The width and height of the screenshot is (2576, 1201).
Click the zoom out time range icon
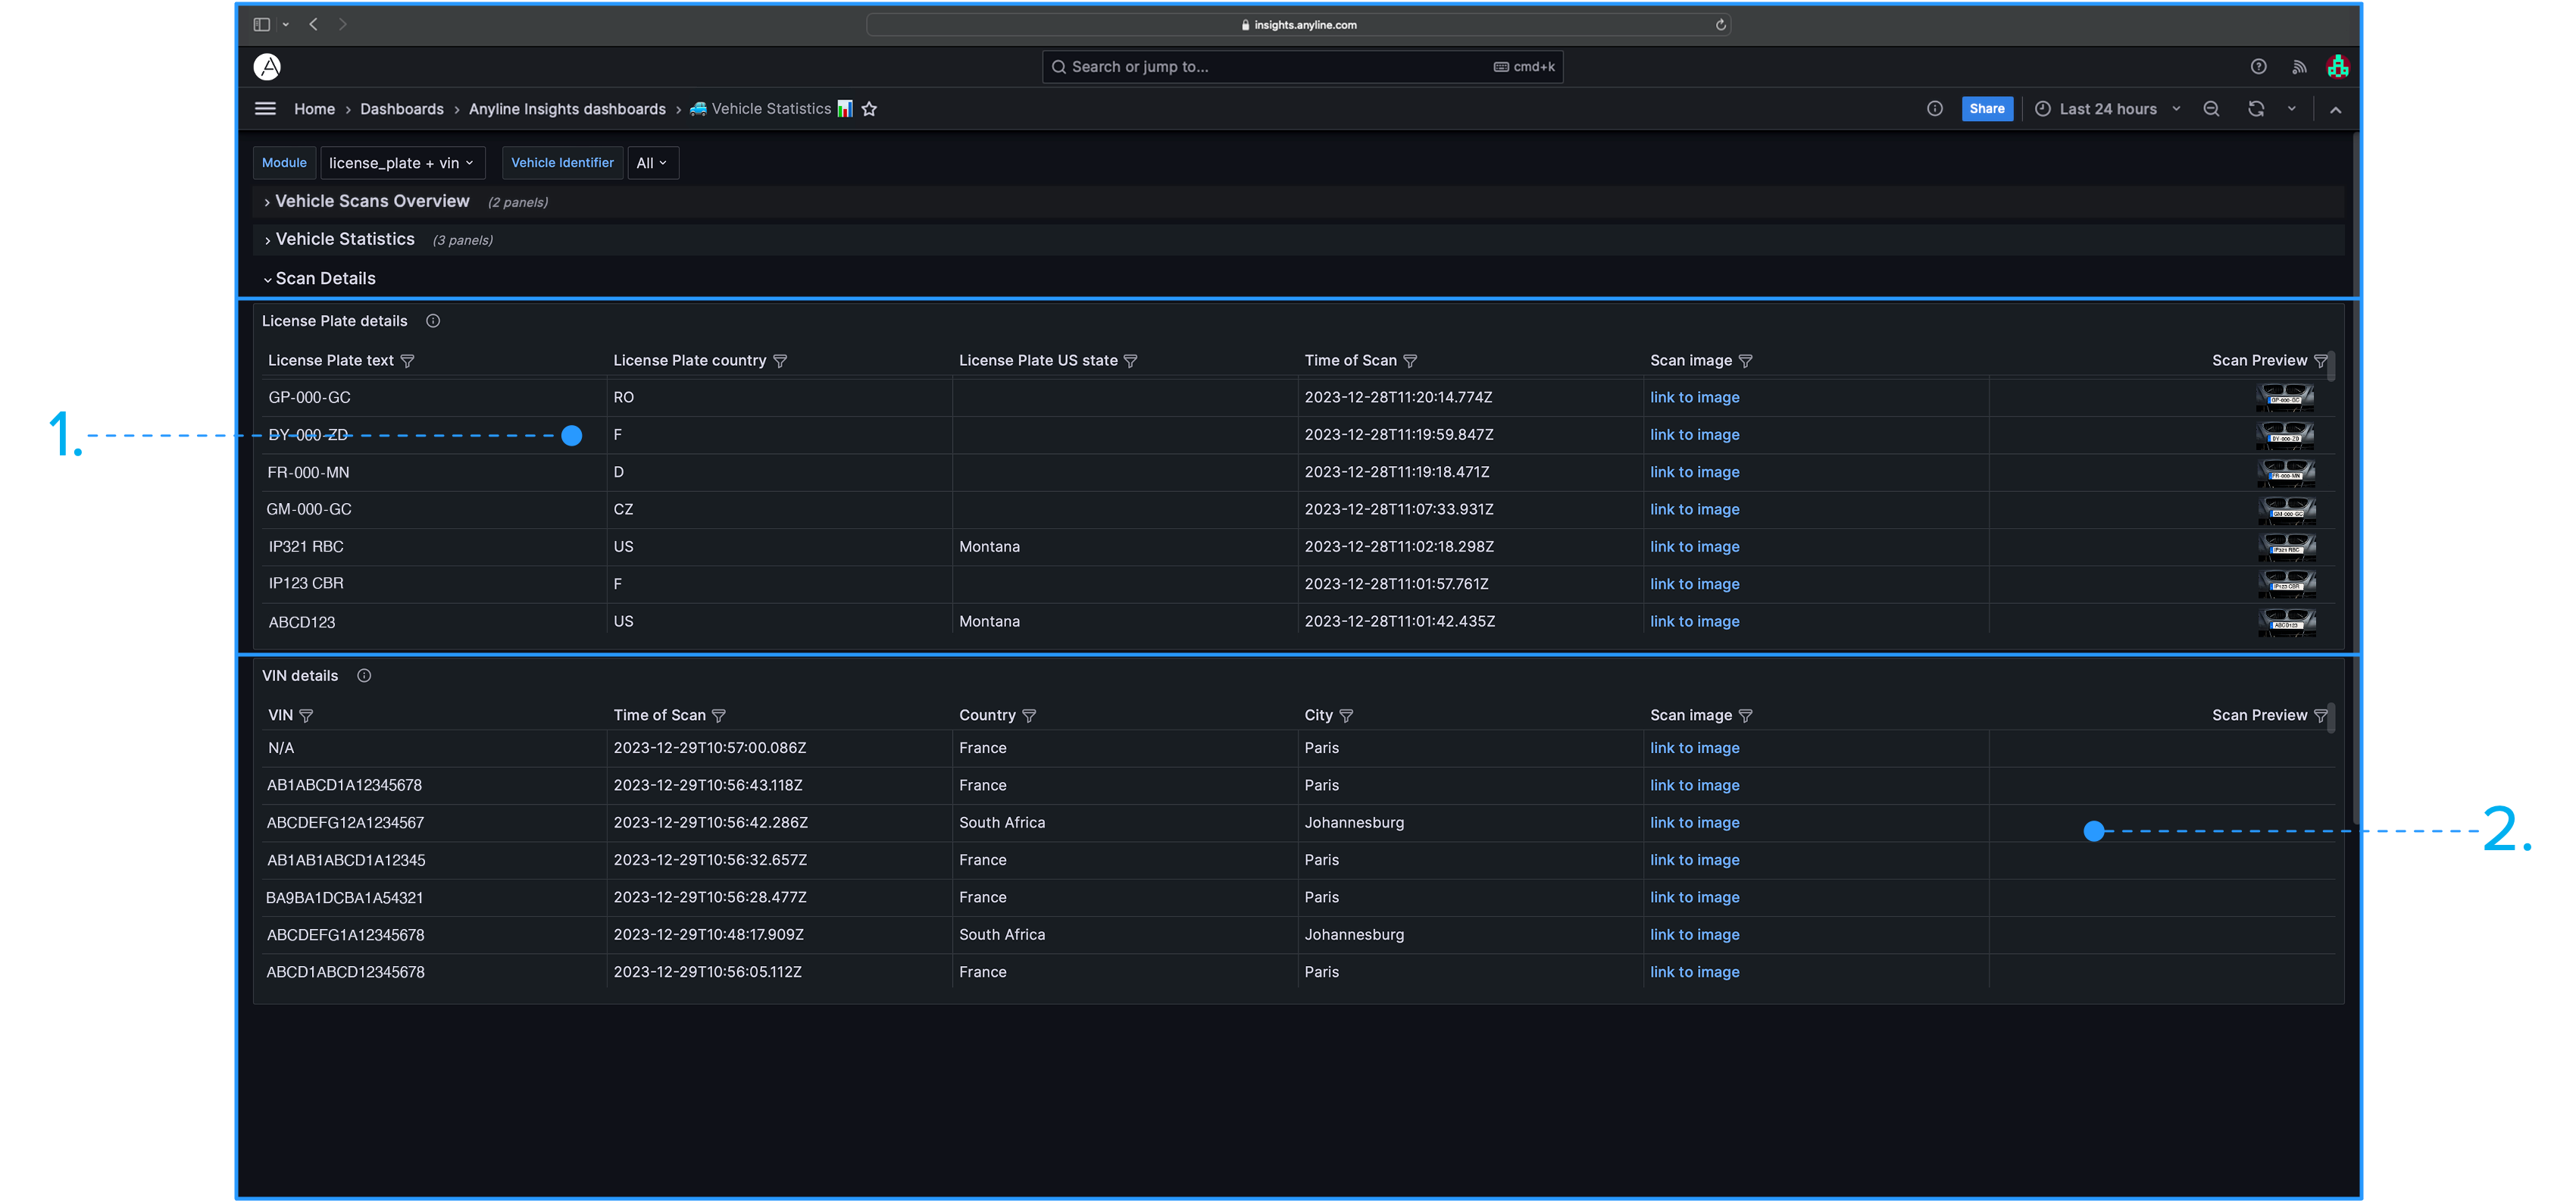(x=2211, y=109)
